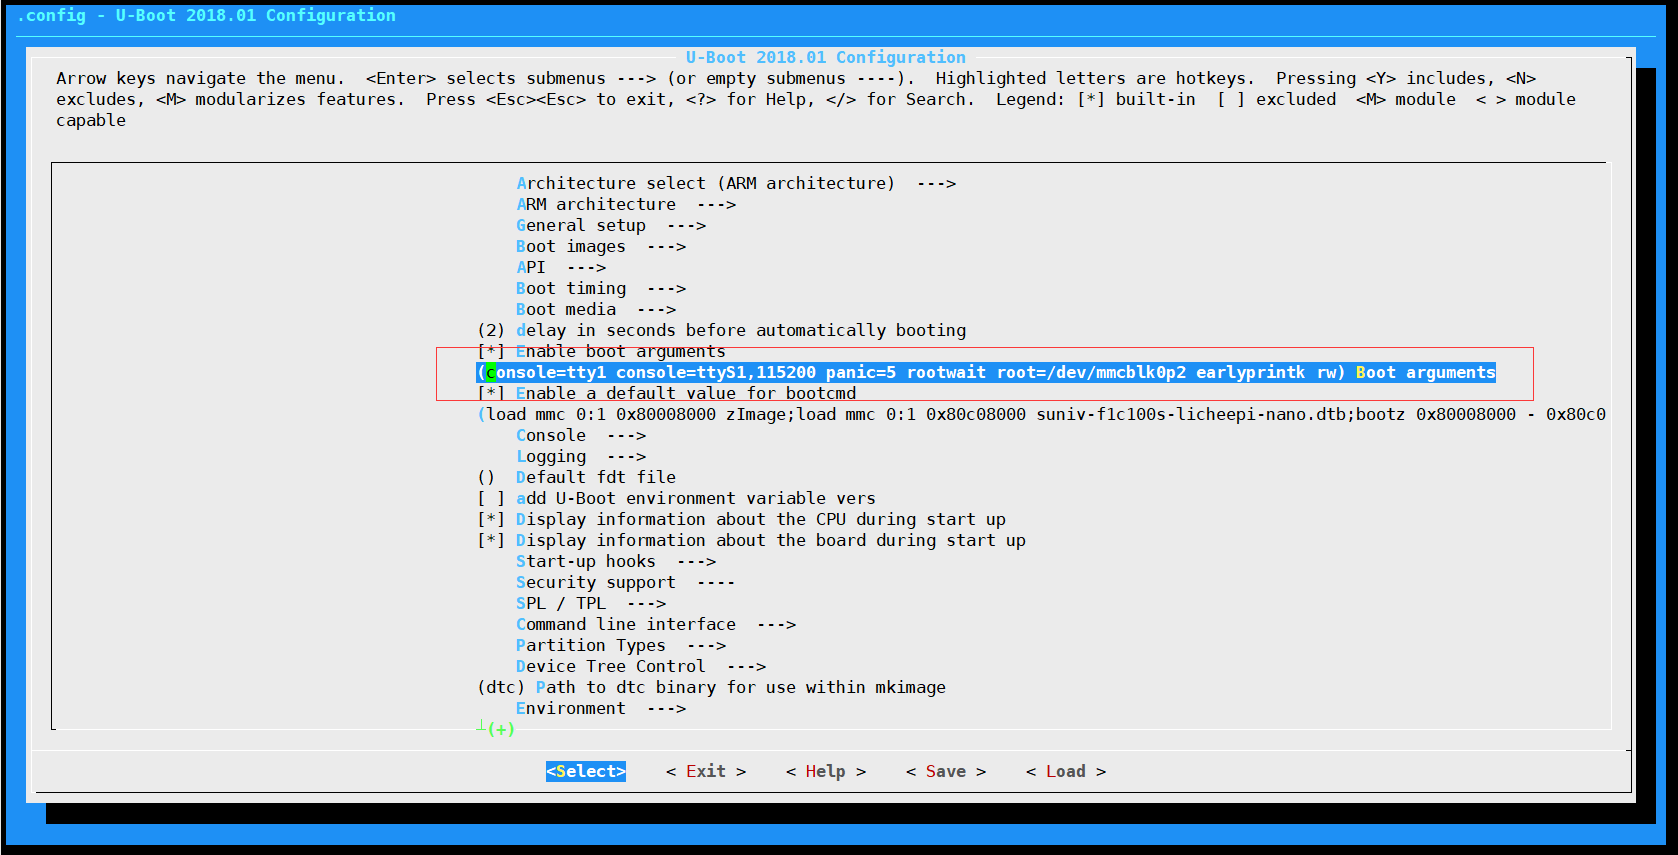The image size is (1678, 855).
Task: Select the Default fdt file entry
Action: (x=577, y=477)
